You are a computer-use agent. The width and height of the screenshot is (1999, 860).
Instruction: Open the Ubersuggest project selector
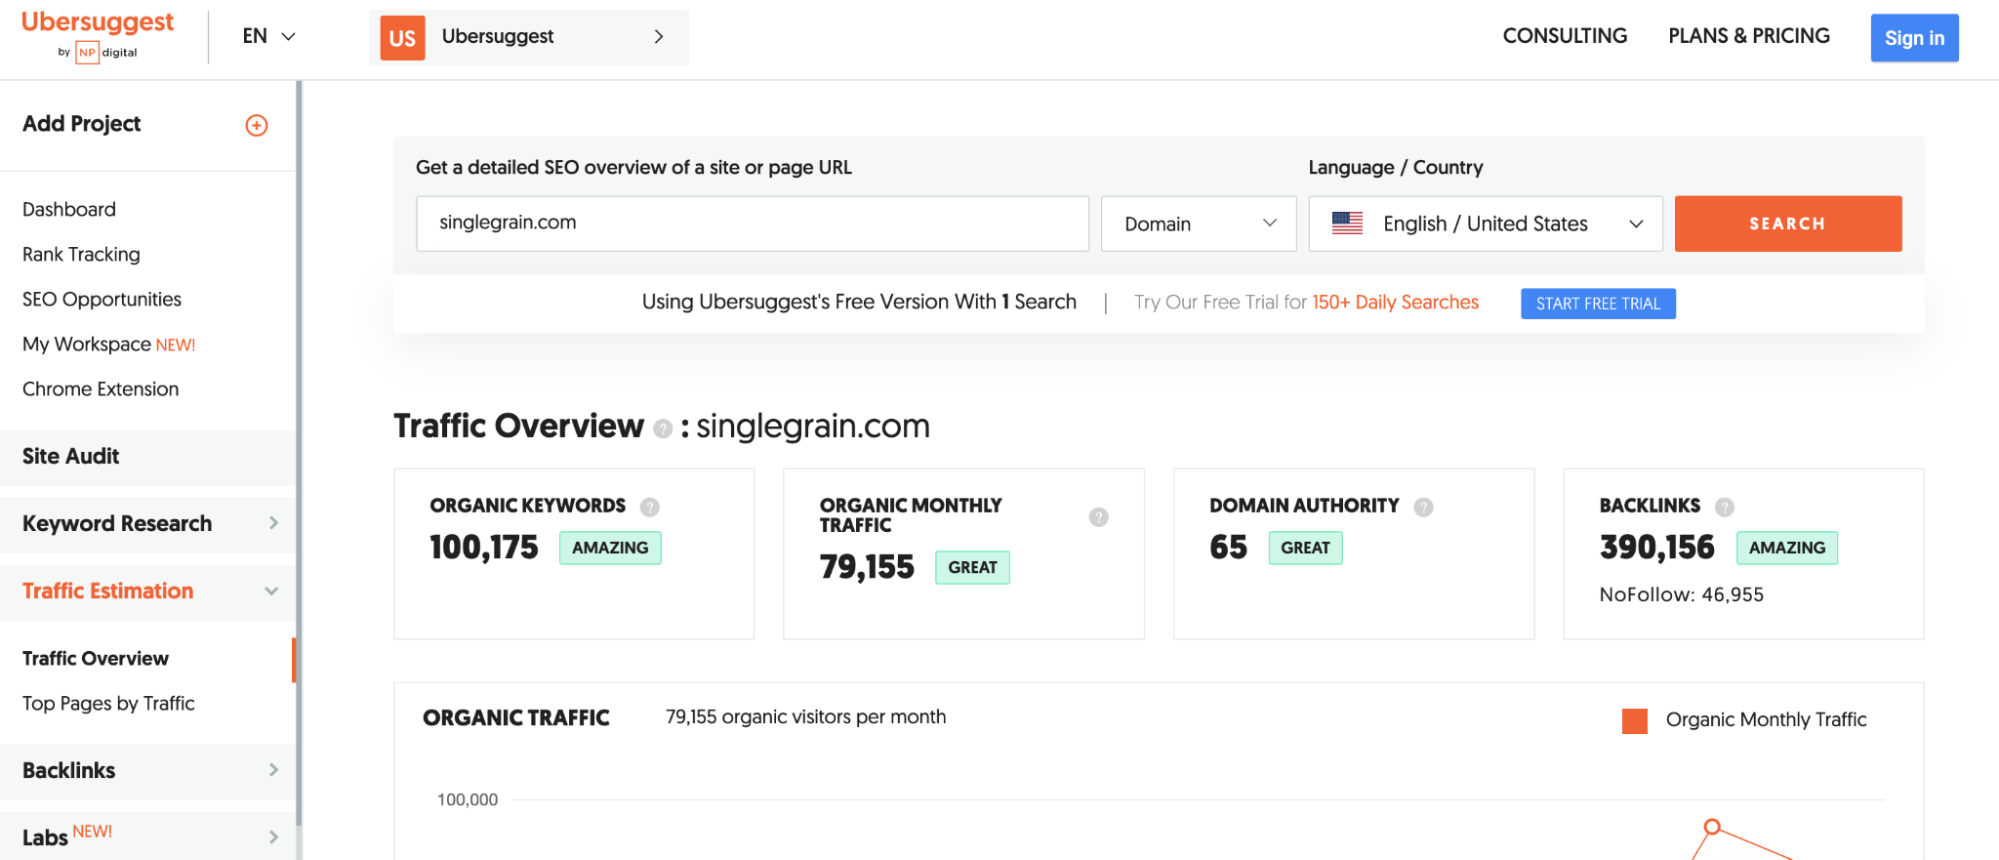point(529,38)
